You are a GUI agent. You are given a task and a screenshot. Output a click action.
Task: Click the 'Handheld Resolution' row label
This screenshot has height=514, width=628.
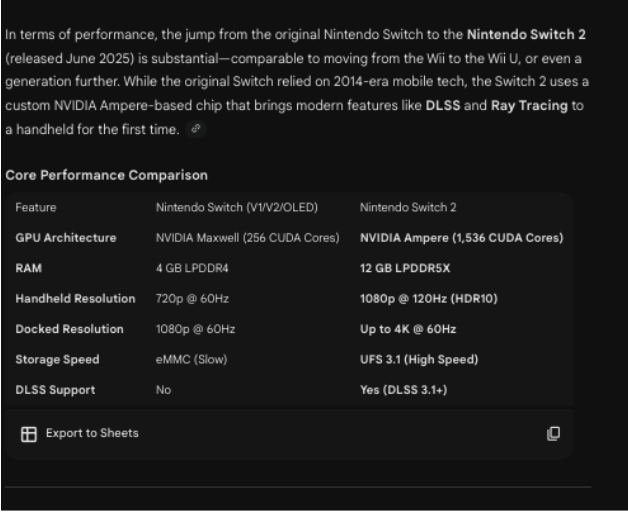(x=75, y=299)
